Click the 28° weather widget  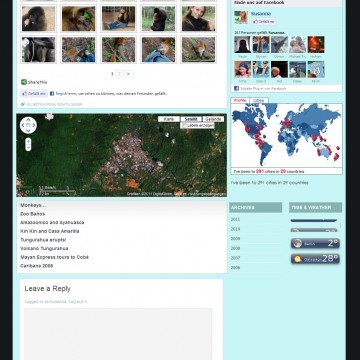pos(315,259)
